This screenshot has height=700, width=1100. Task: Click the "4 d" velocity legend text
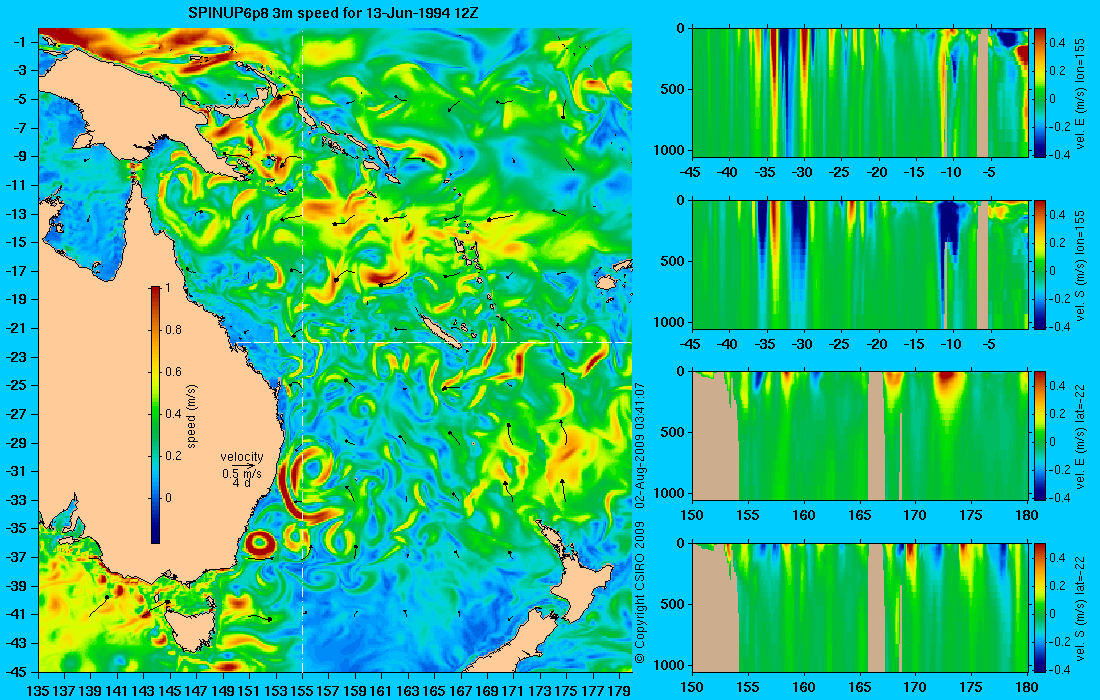coord(243,483)
